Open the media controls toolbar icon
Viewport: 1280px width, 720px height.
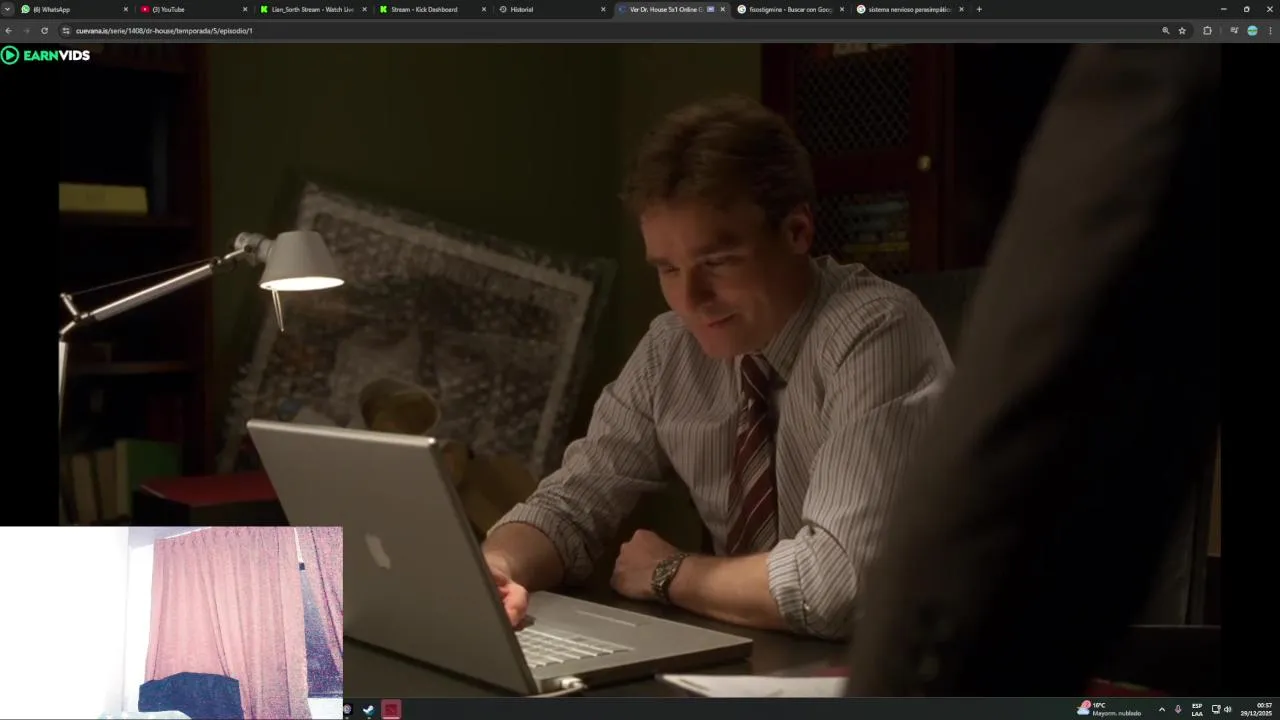point(1234,31)
